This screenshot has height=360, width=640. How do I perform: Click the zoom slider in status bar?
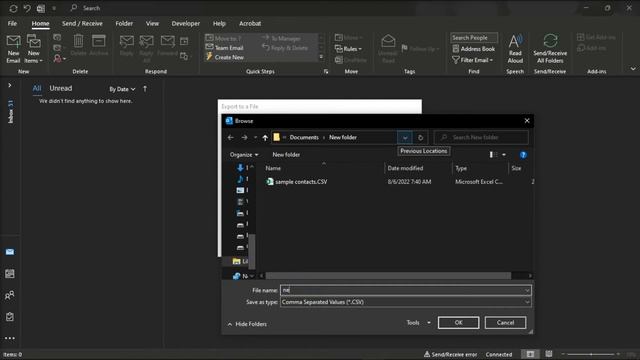[x=591, y=354]
